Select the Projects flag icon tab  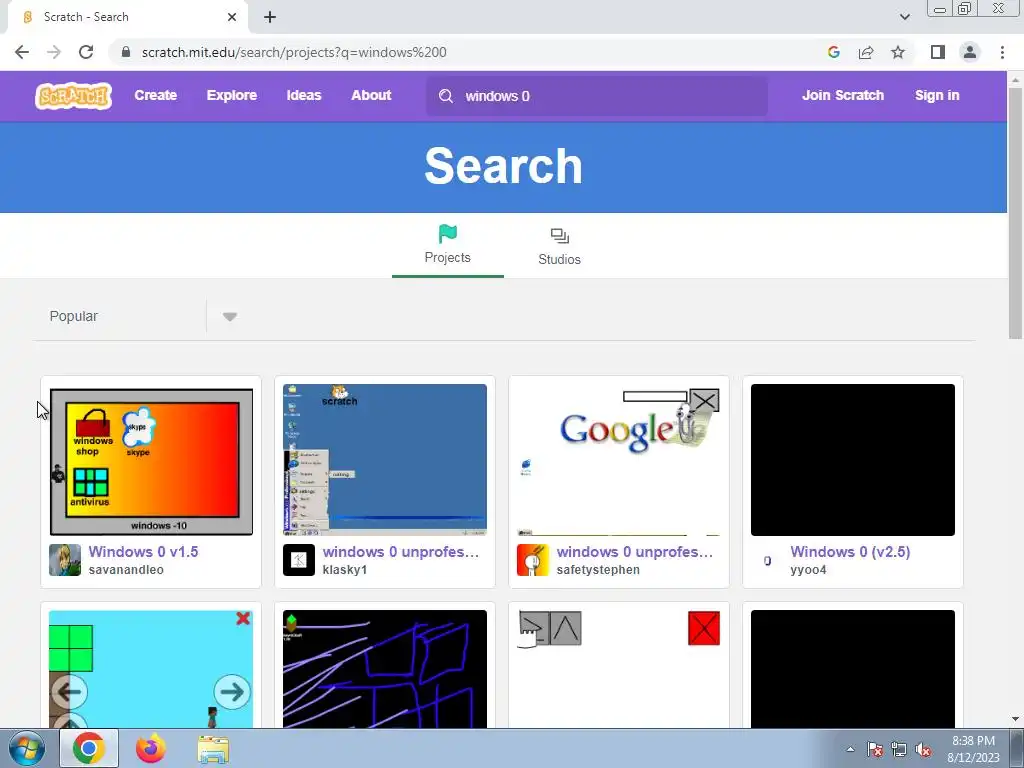point(447,245)
